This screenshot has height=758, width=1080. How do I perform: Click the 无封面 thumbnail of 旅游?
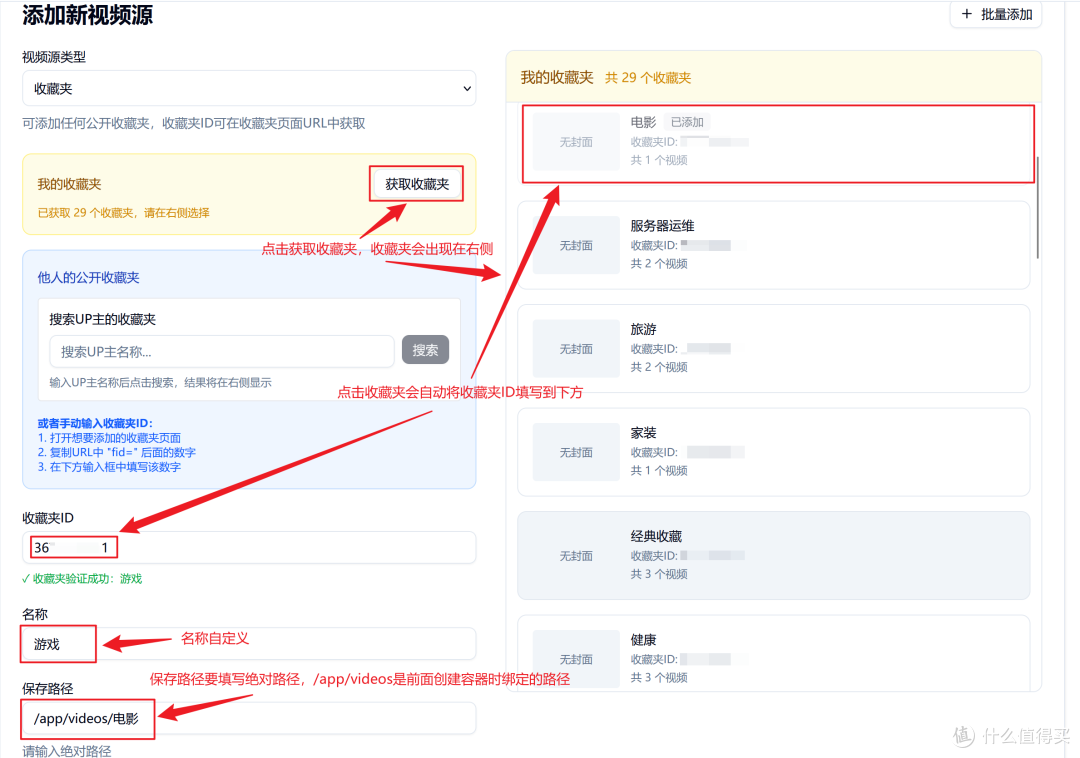[x=576, y=348]
